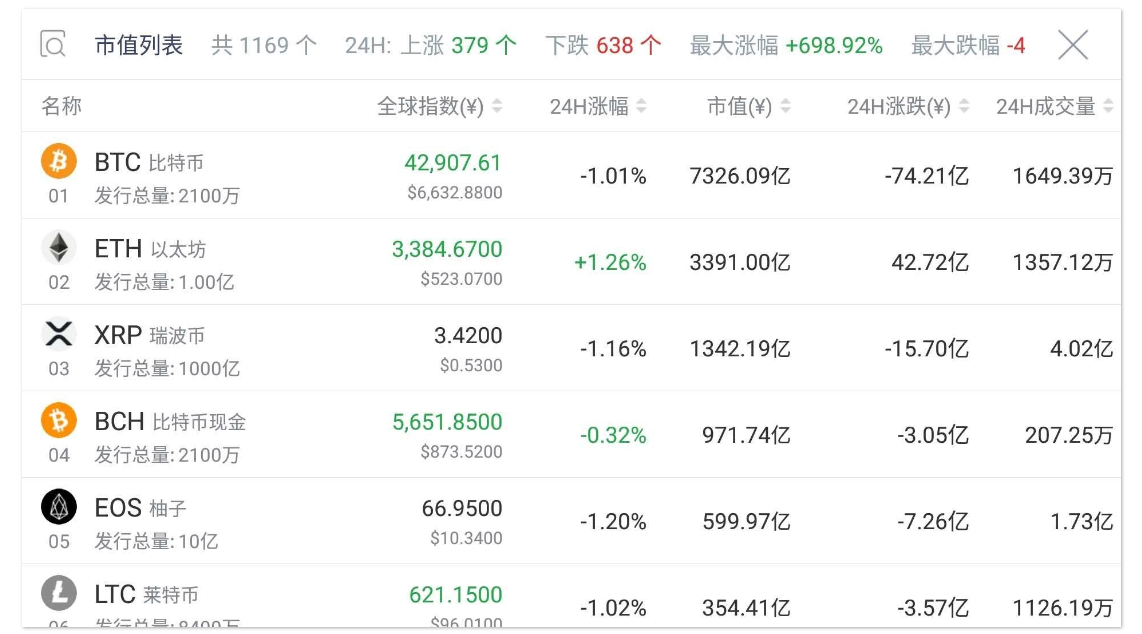Click BTC 24H change -1.01%

pyautogui.click(x=613, y=175)
